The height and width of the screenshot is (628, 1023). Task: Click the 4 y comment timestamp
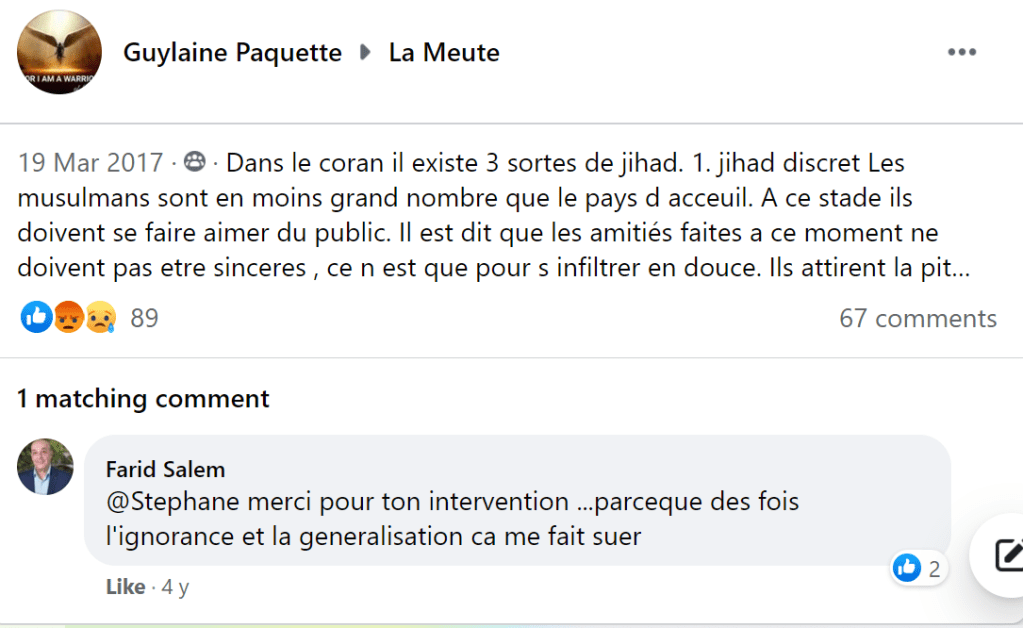coord(174,587)
